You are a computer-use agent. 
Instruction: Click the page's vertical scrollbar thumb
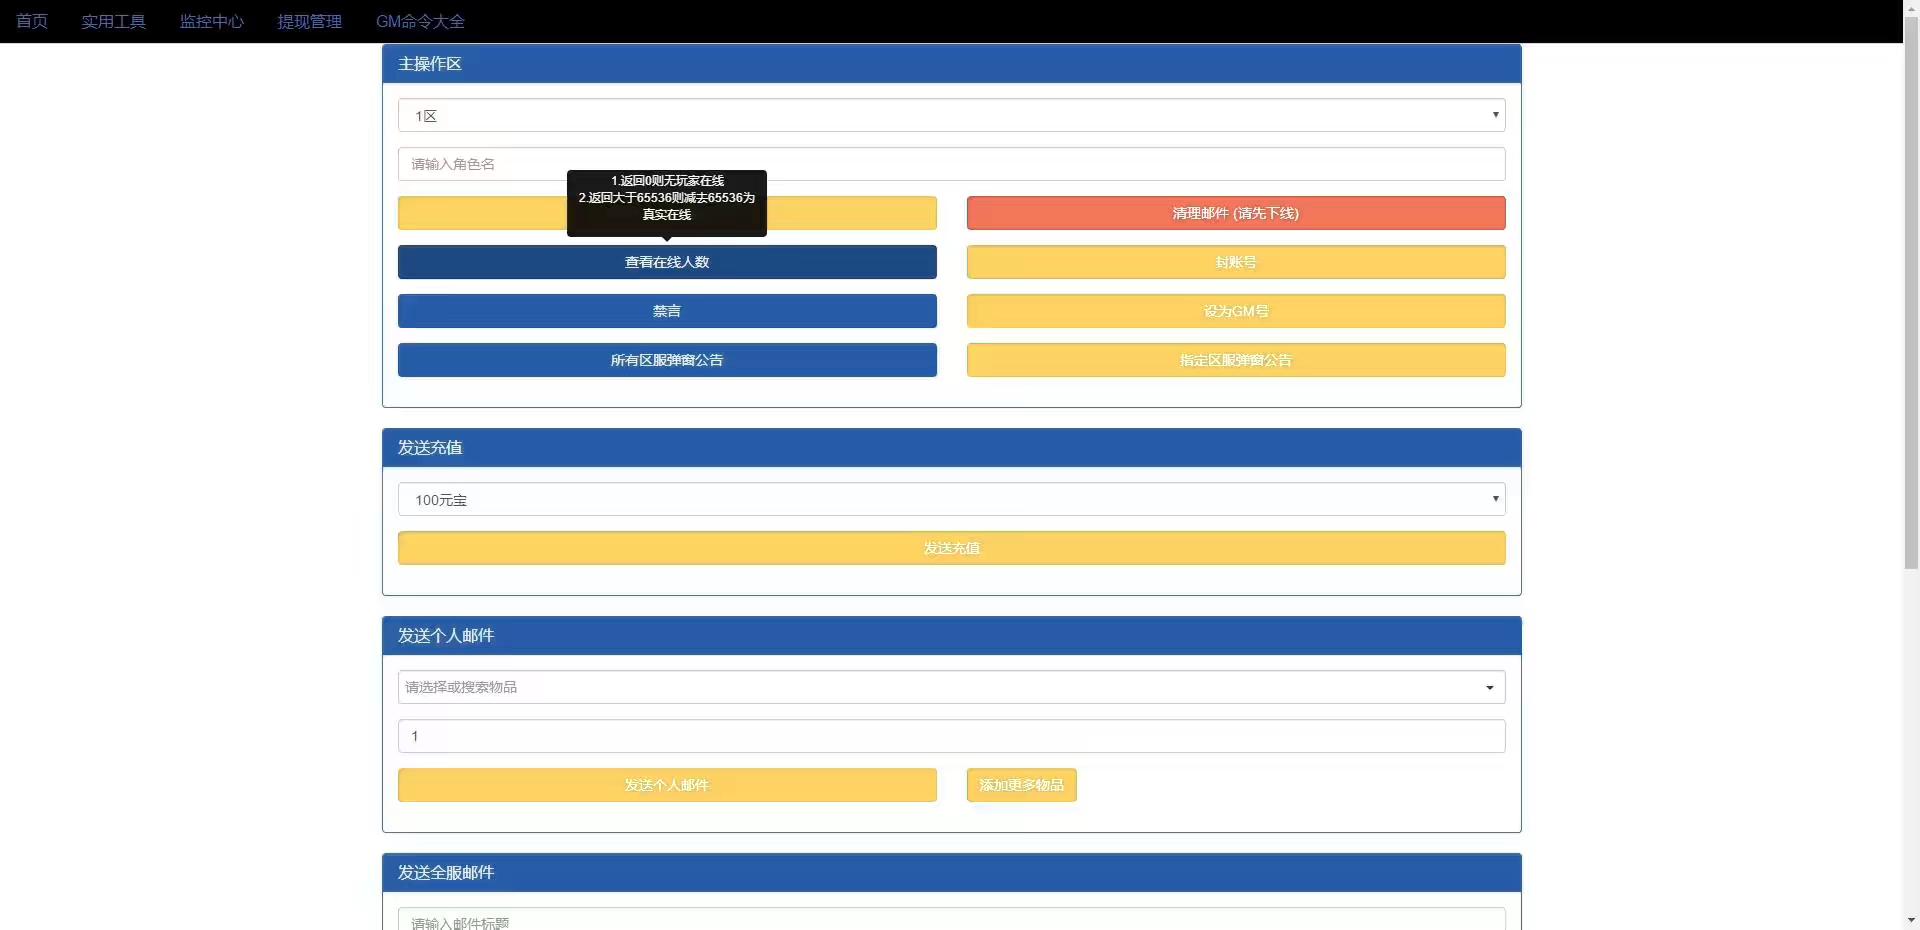coord(1911,300)
